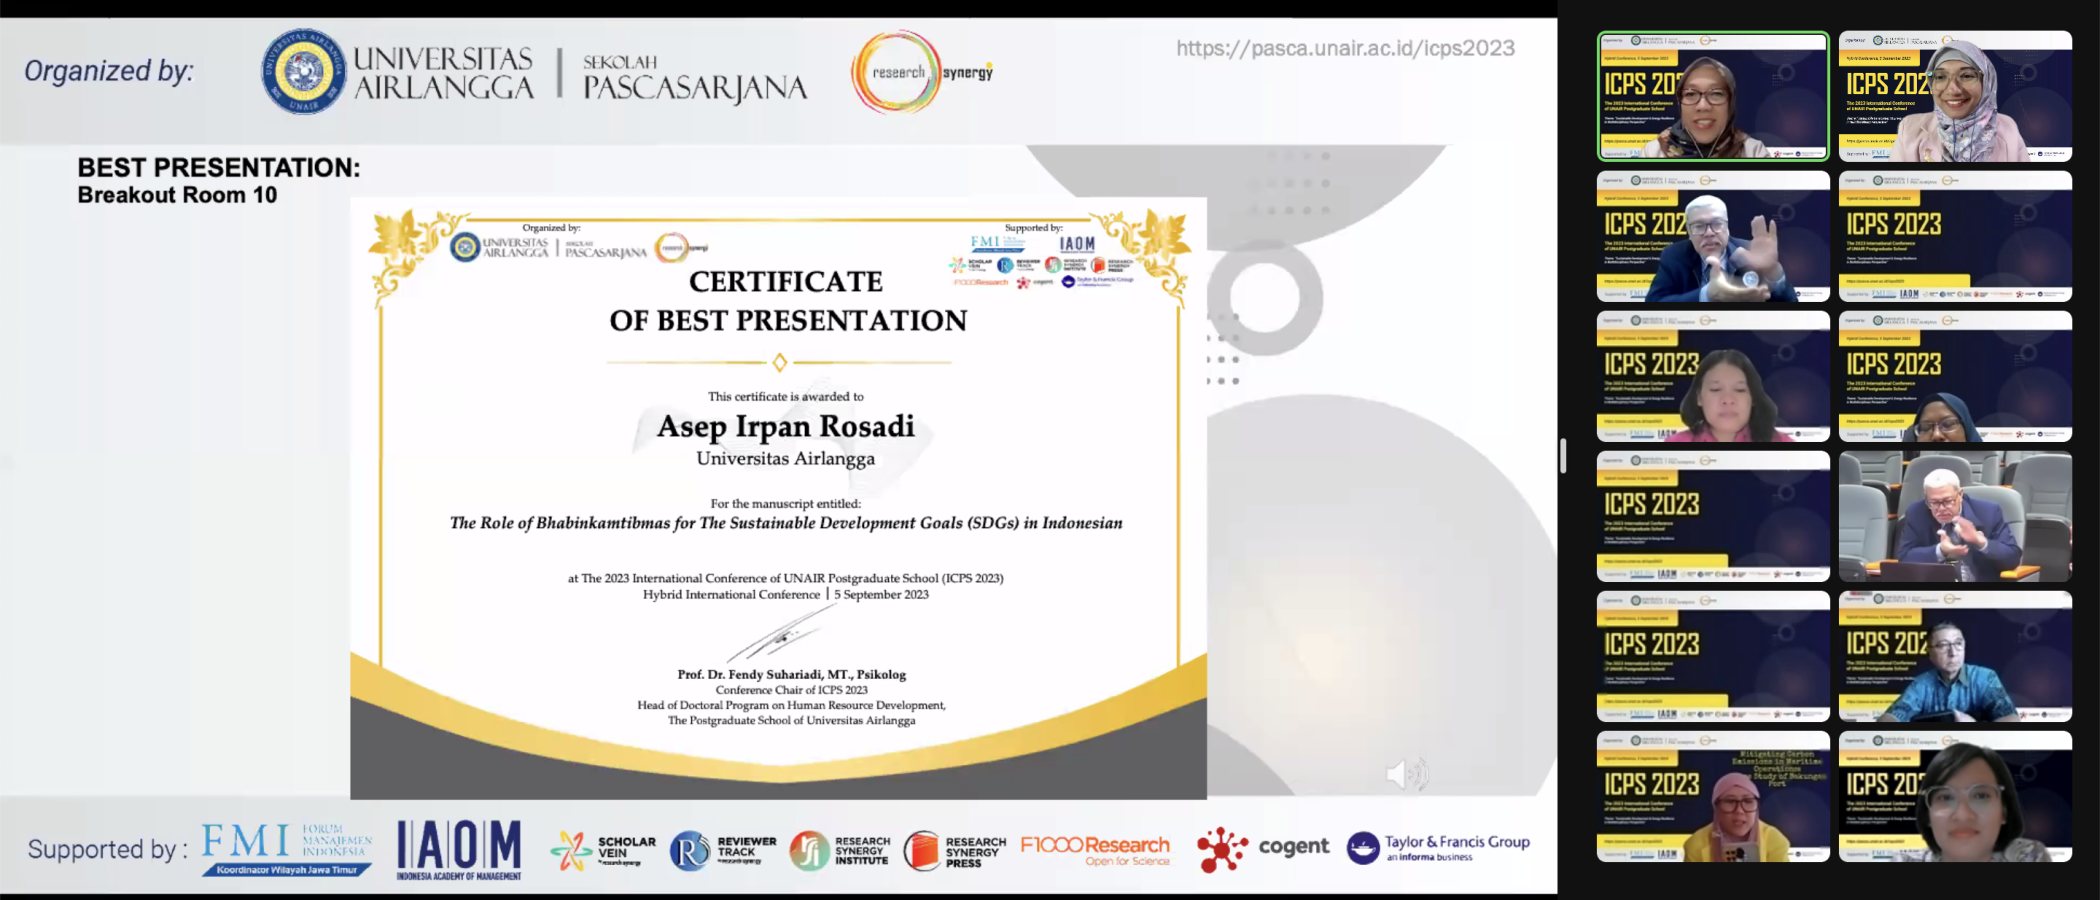Screen dimensions: 2100x900
Task: Click the 'CERTIFICATE' title on the certificate
Action: 786,282
